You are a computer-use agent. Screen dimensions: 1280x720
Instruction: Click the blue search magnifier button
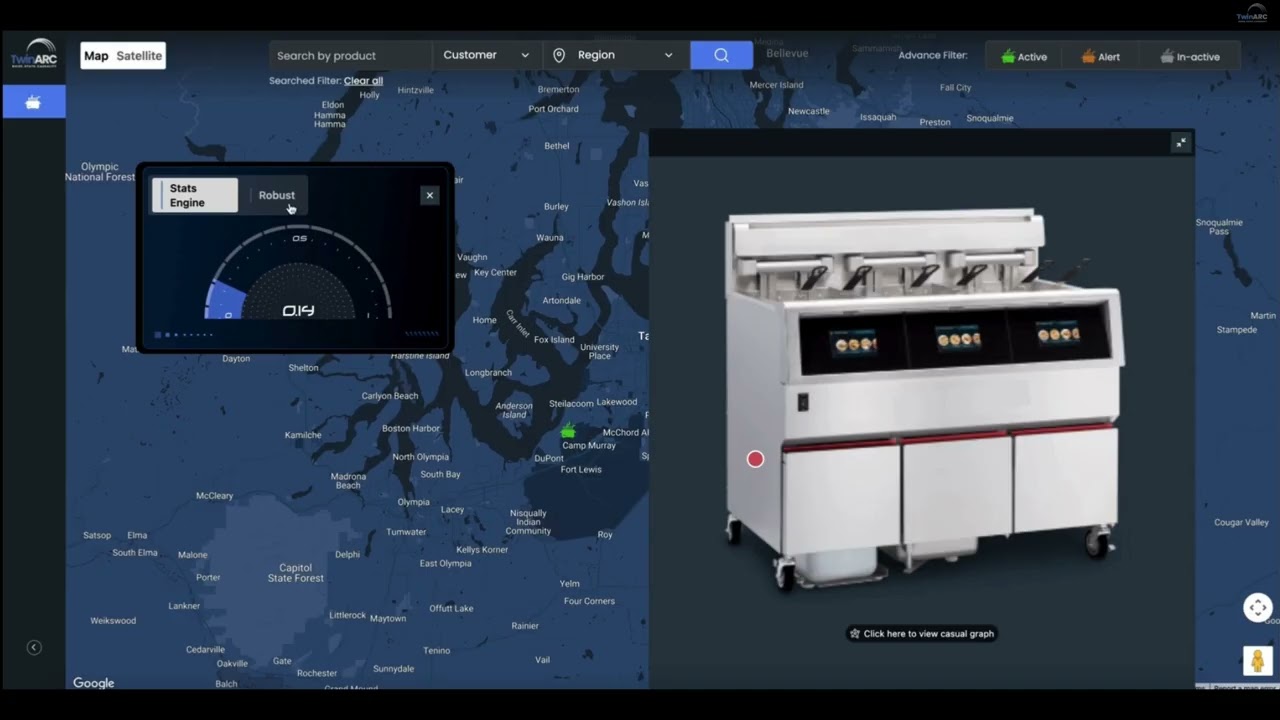coord(721,55)
